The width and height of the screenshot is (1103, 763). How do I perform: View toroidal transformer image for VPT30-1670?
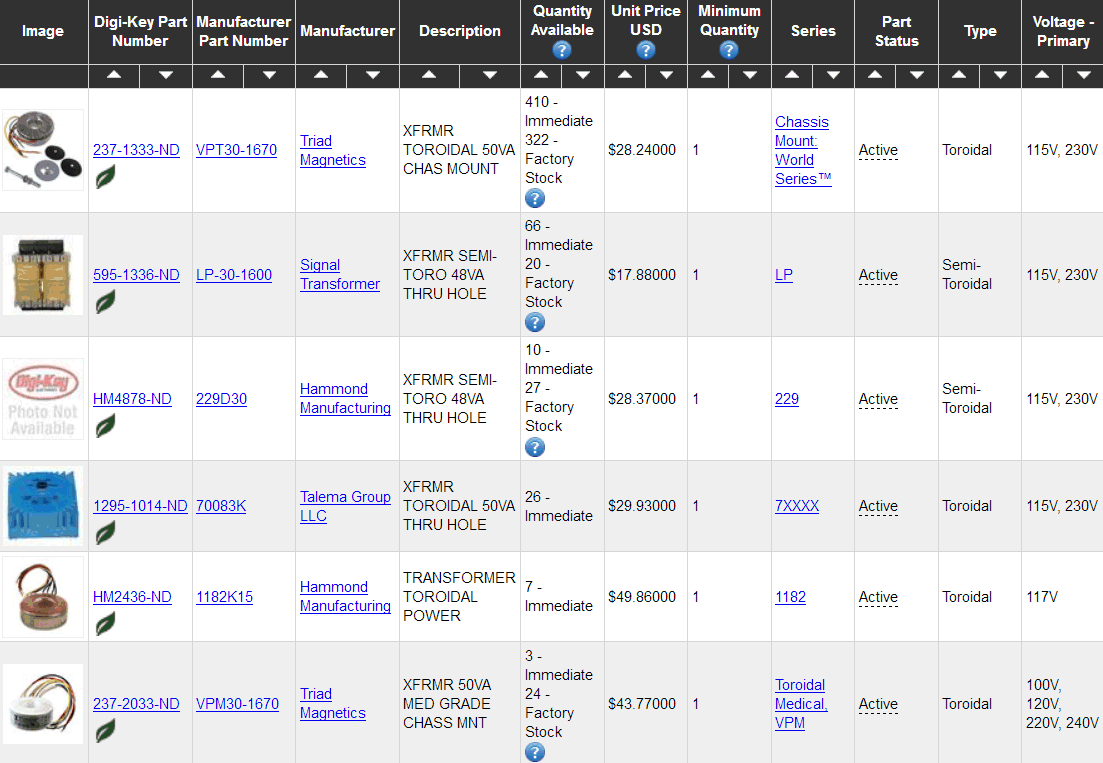[43, 150]
